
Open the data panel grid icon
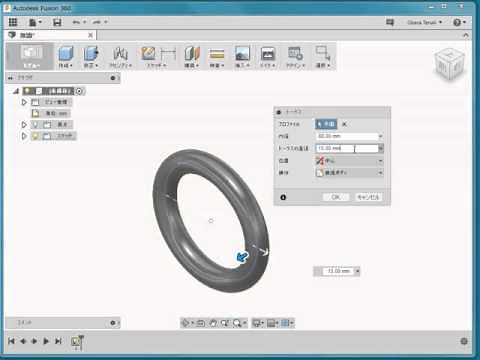(x=13, y=22)
